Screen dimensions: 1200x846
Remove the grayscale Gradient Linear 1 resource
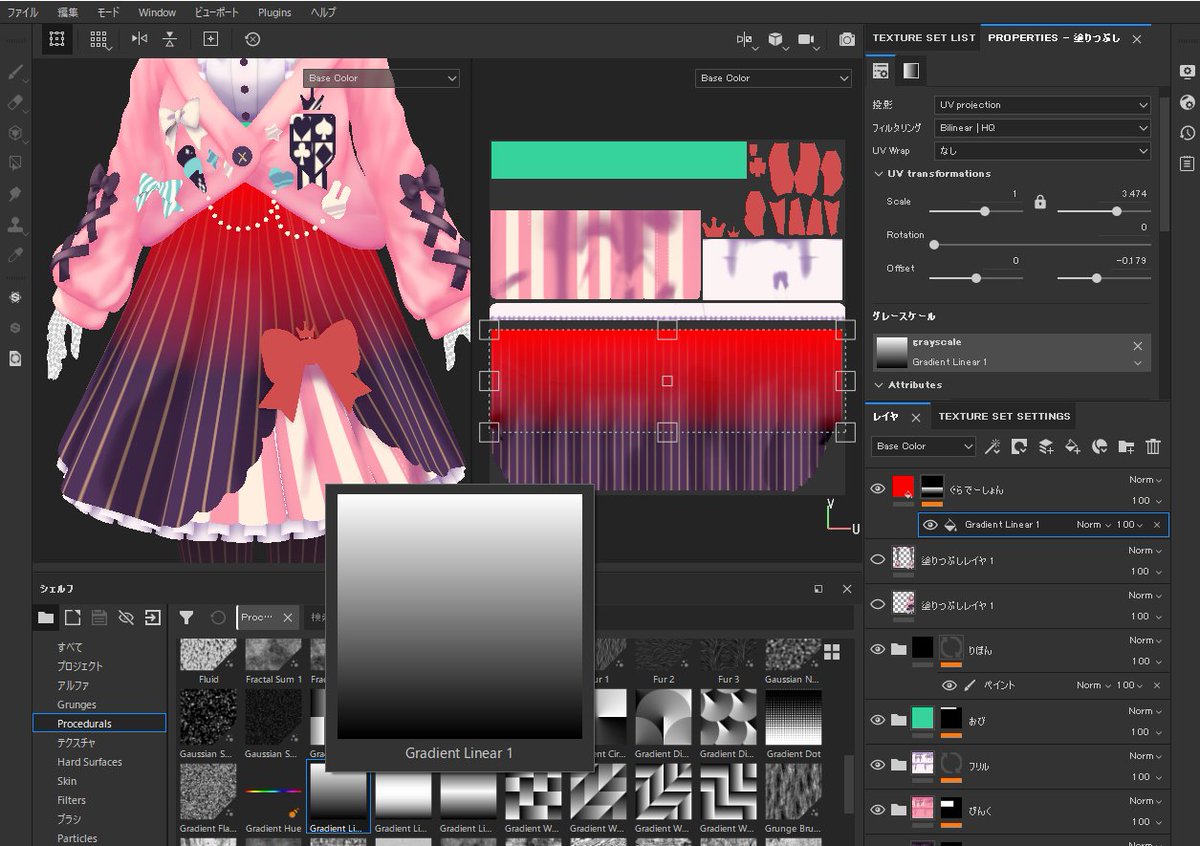coord(1137,345)
